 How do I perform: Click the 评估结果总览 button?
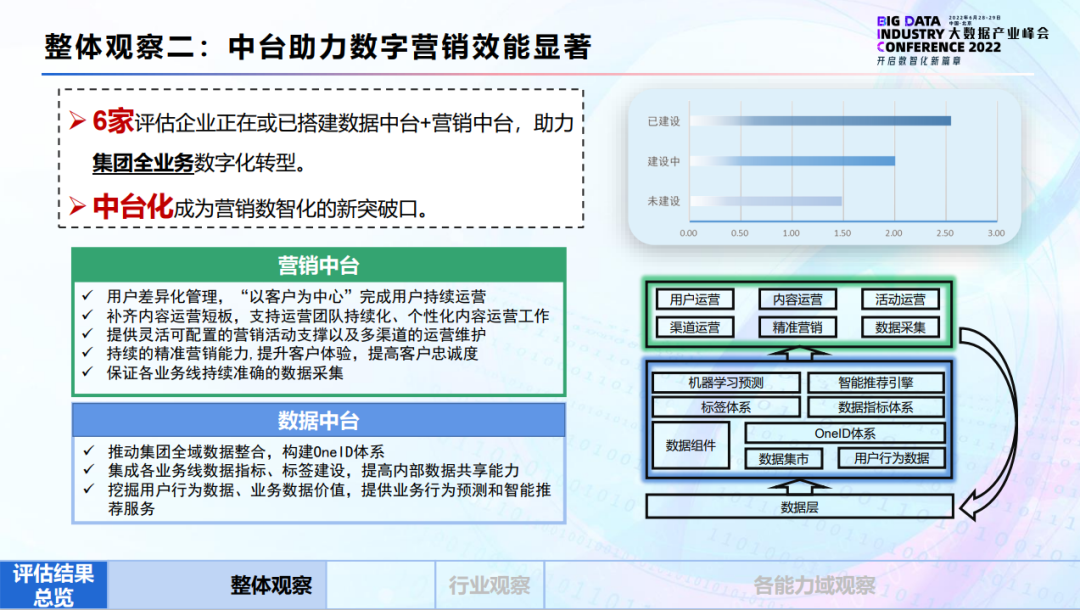click(52, 582)
